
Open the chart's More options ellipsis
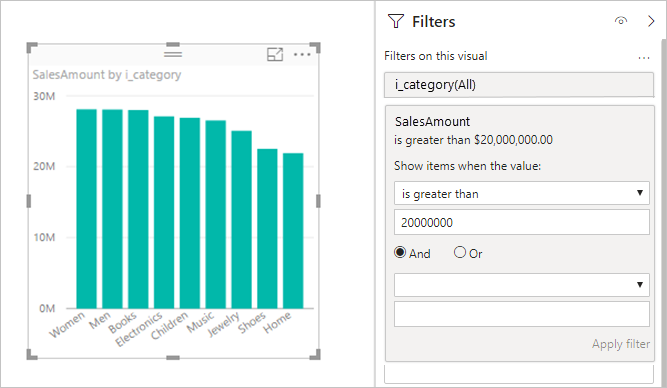pos(302,54)
